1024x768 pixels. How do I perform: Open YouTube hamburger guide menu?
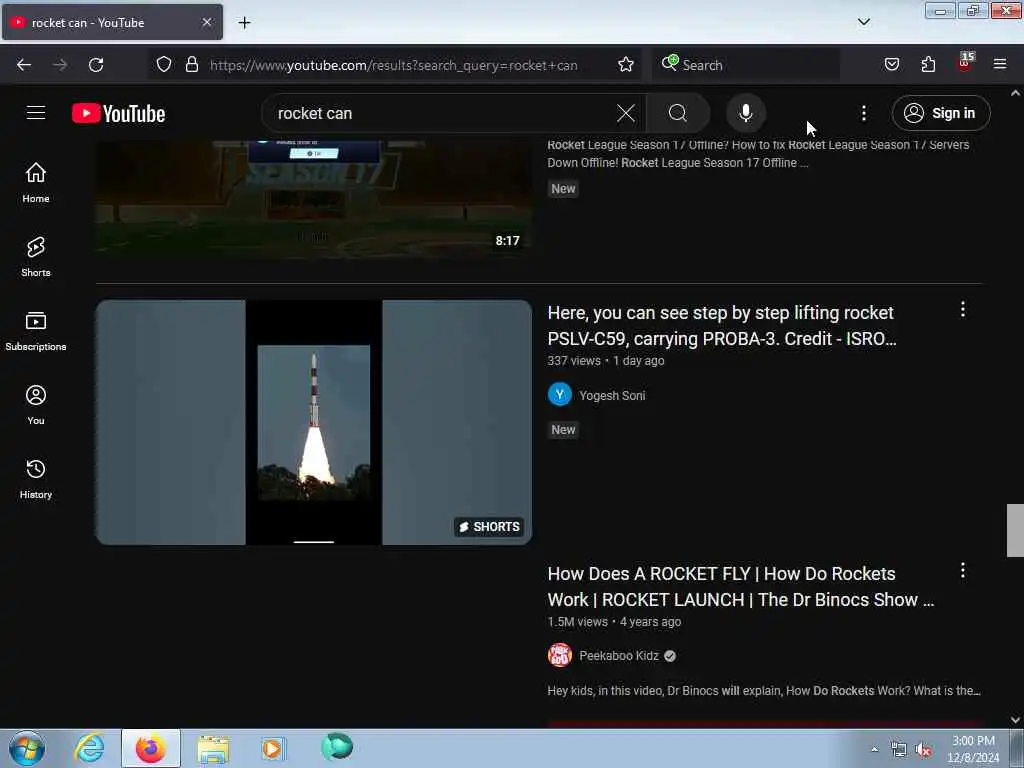tap(36, 113)
